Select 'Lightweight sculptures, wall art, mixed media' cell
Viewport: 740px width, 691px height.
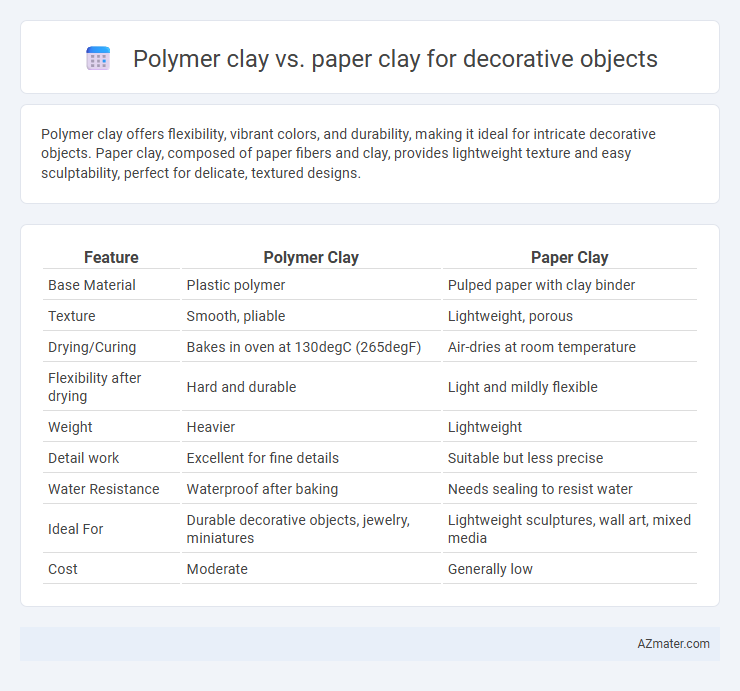pyautogui.click(x=570, y=529)
